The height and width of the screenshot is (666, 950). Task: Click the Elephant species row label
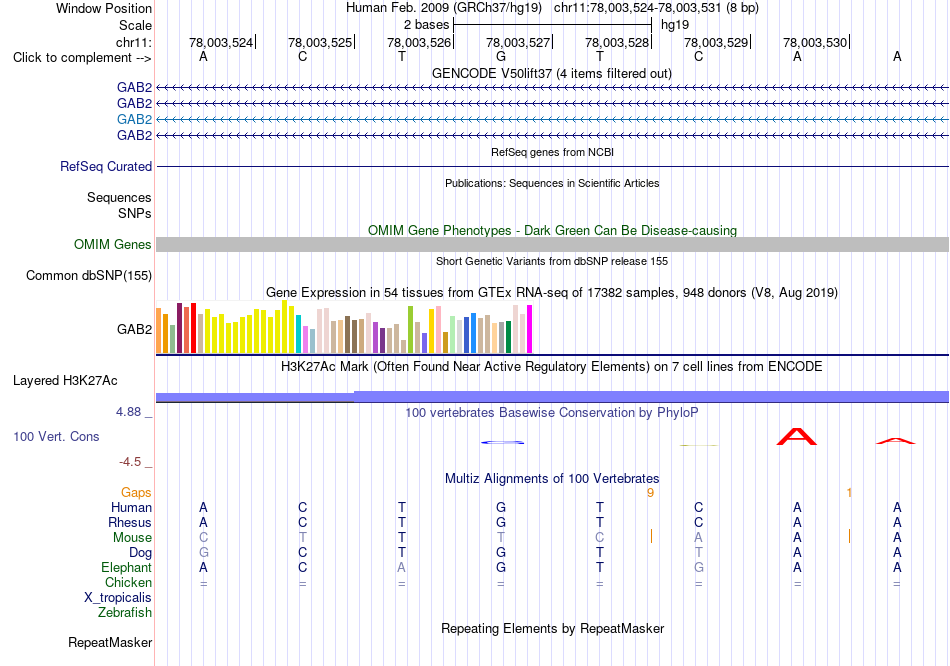[x=126, y=567]
